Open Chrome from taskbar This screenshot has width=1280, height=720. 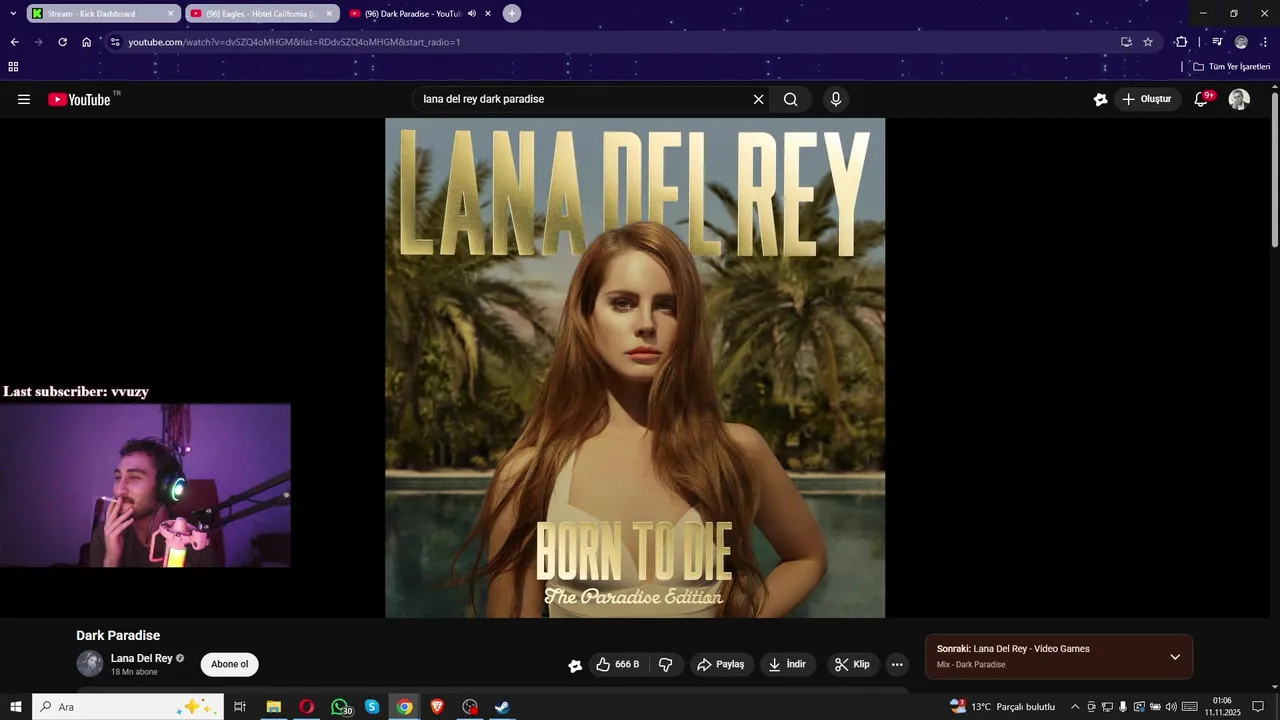click(x=404, y=707)
